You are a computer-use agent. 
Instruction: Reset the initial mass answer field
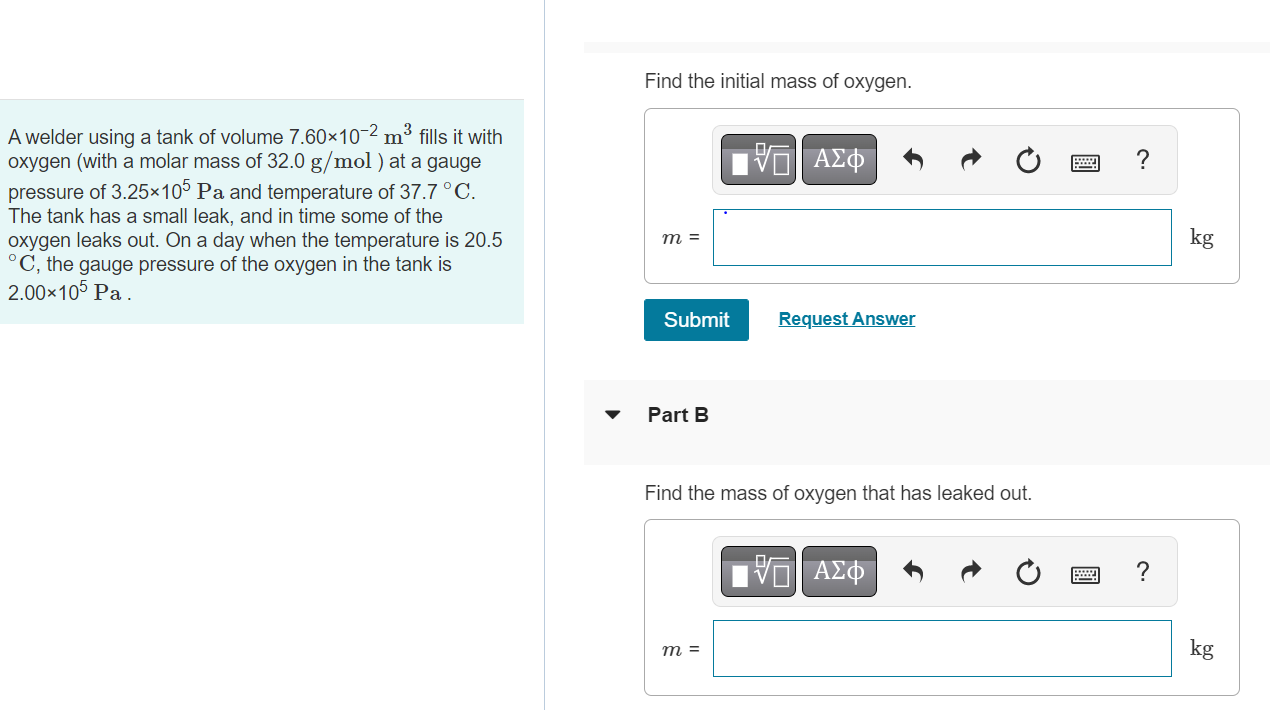(x=1028, y=160)
